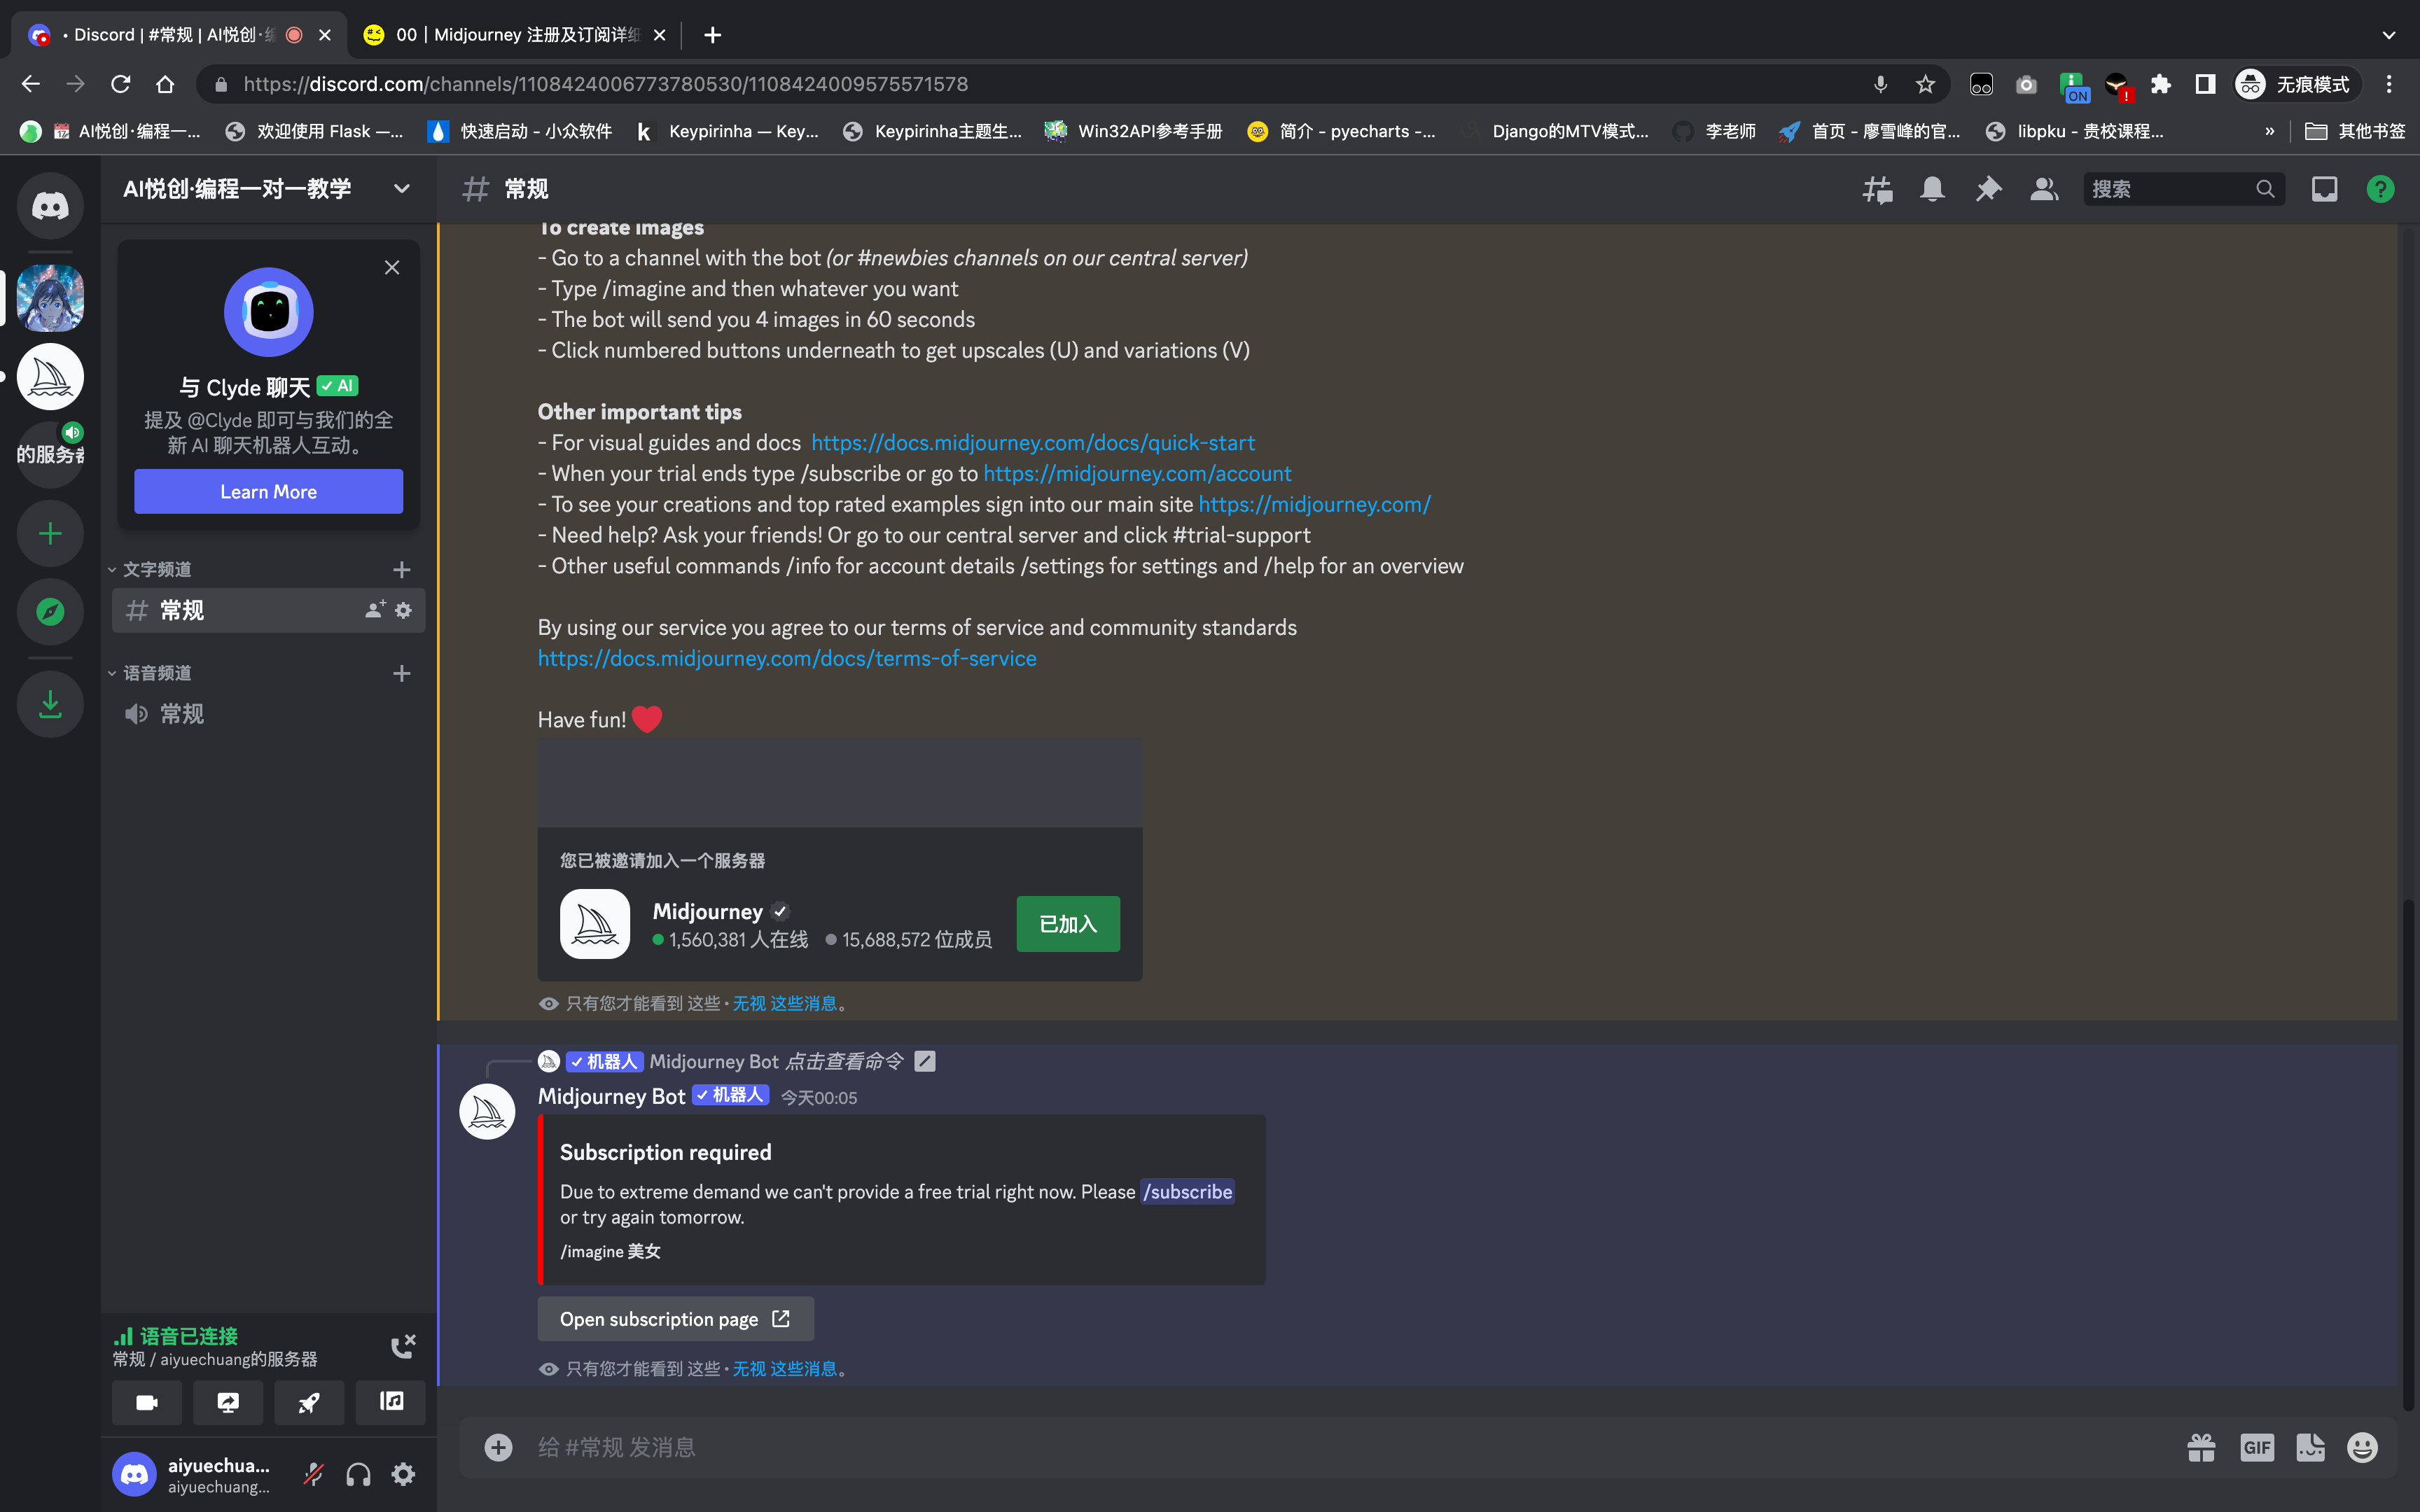Disconnect from voice with the phone icon
This screenshot has height=1512, width=2420.
click(x=402, y=1346)
